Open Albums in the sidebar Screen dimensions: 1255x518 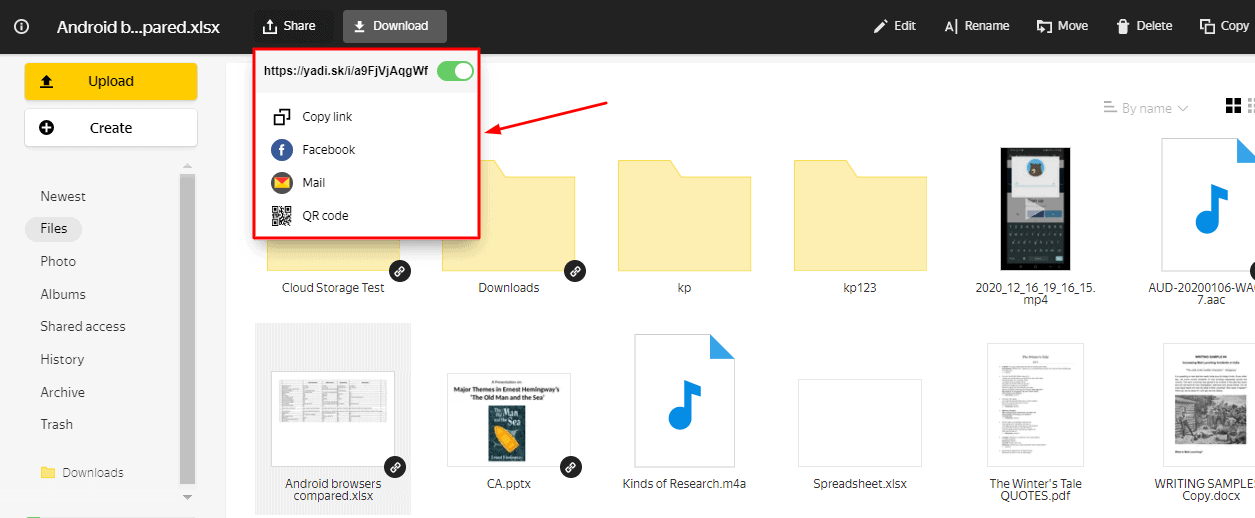[63, 294]
